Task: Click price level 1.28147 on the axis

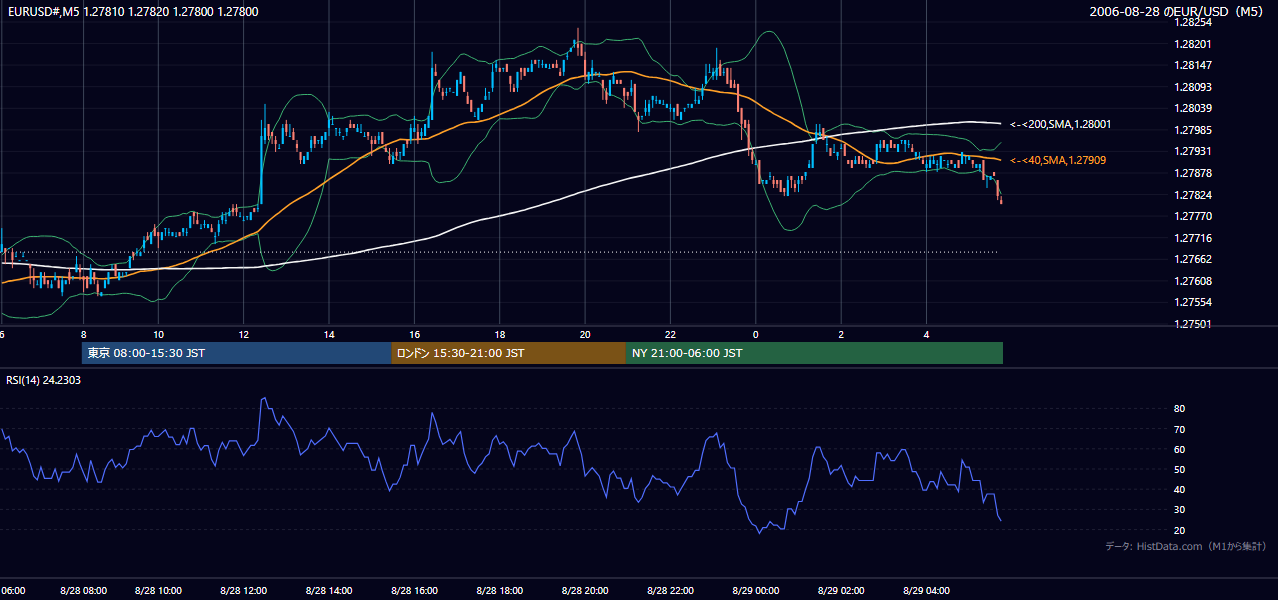Action: click(x=1194, y=65)
